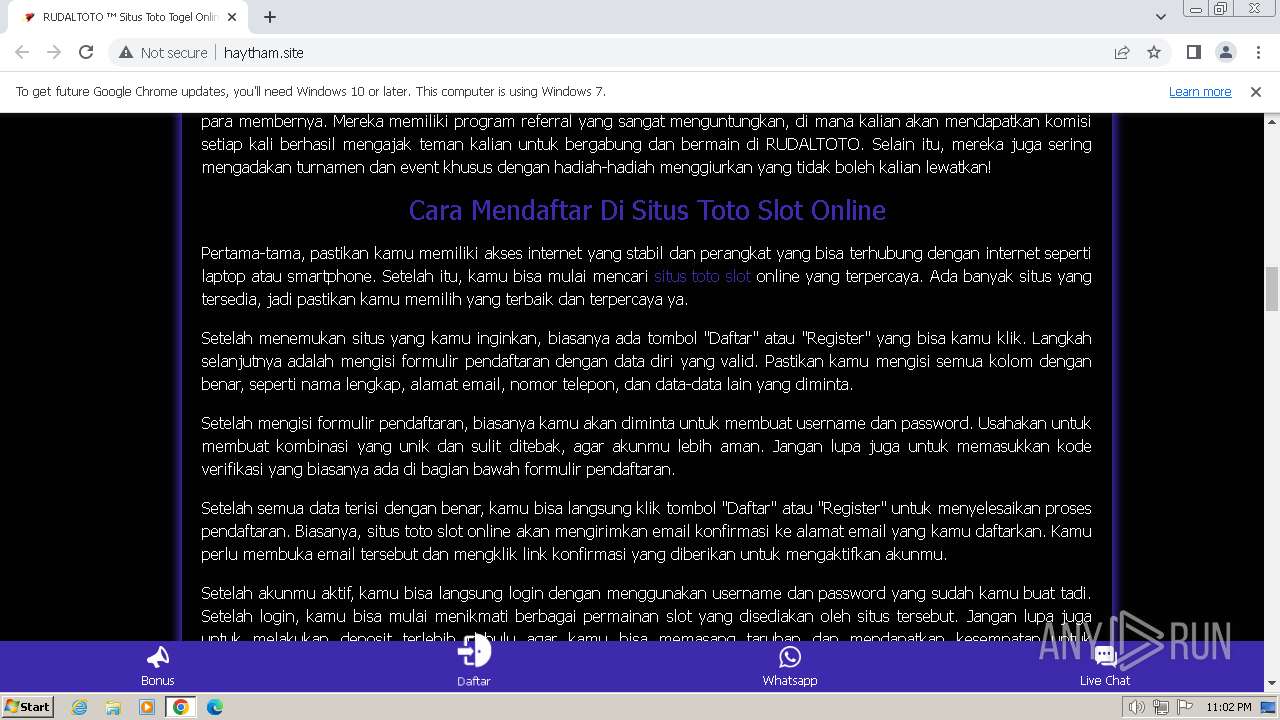
Task: Open the taskbar clock showing 11:02 PM
Action: pos(1228,707)
